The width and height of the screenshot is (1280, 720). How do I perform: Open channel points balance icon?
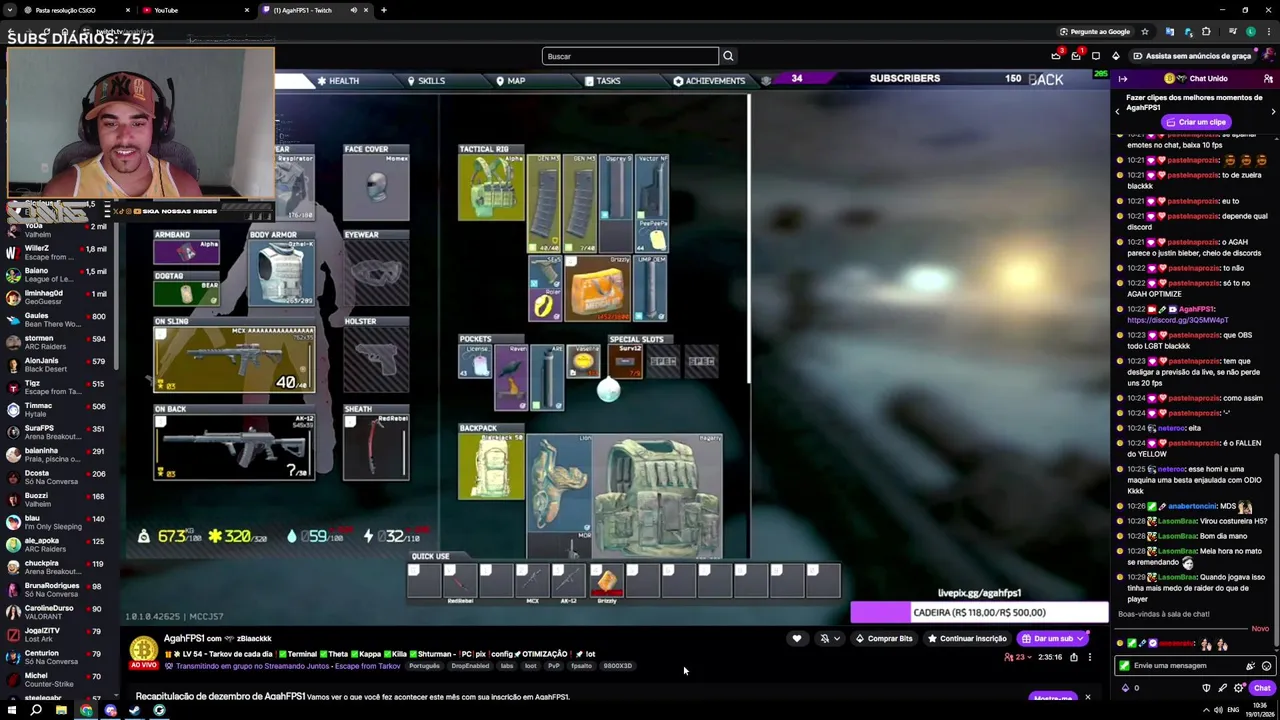(x=1126, y=688)
